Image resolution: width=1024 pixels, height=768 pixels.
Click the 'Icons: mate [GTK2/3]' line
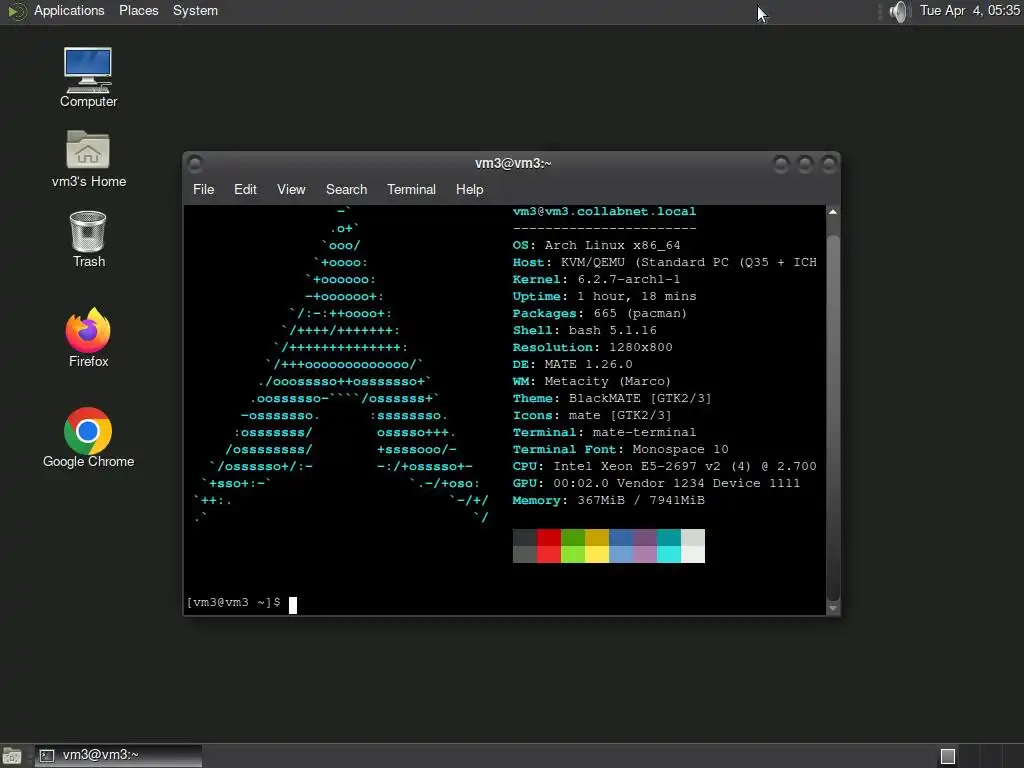pyautogui.click(x=592, y=415)
